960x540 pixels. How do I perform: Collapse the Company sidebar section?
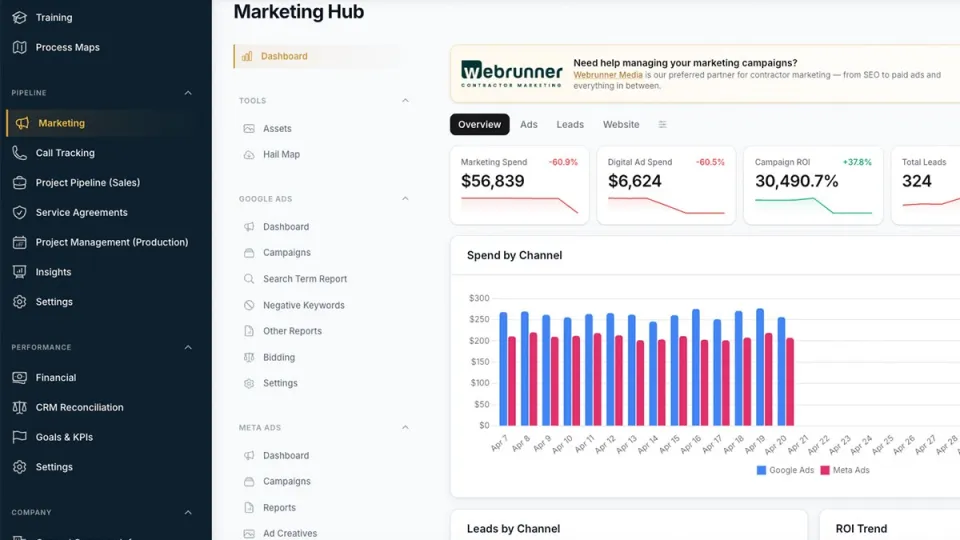coord(188,512)
